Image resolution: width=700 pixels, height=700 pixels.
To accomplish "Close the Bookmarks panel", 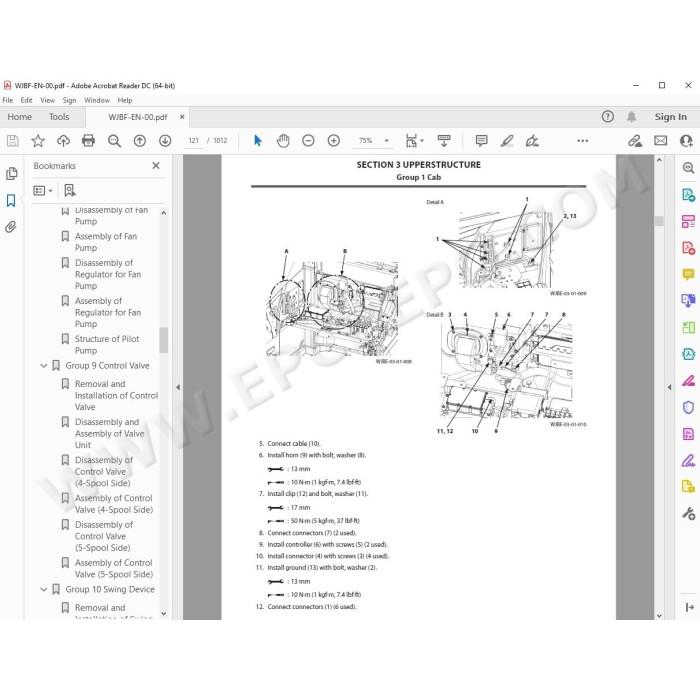I will 156,166.
